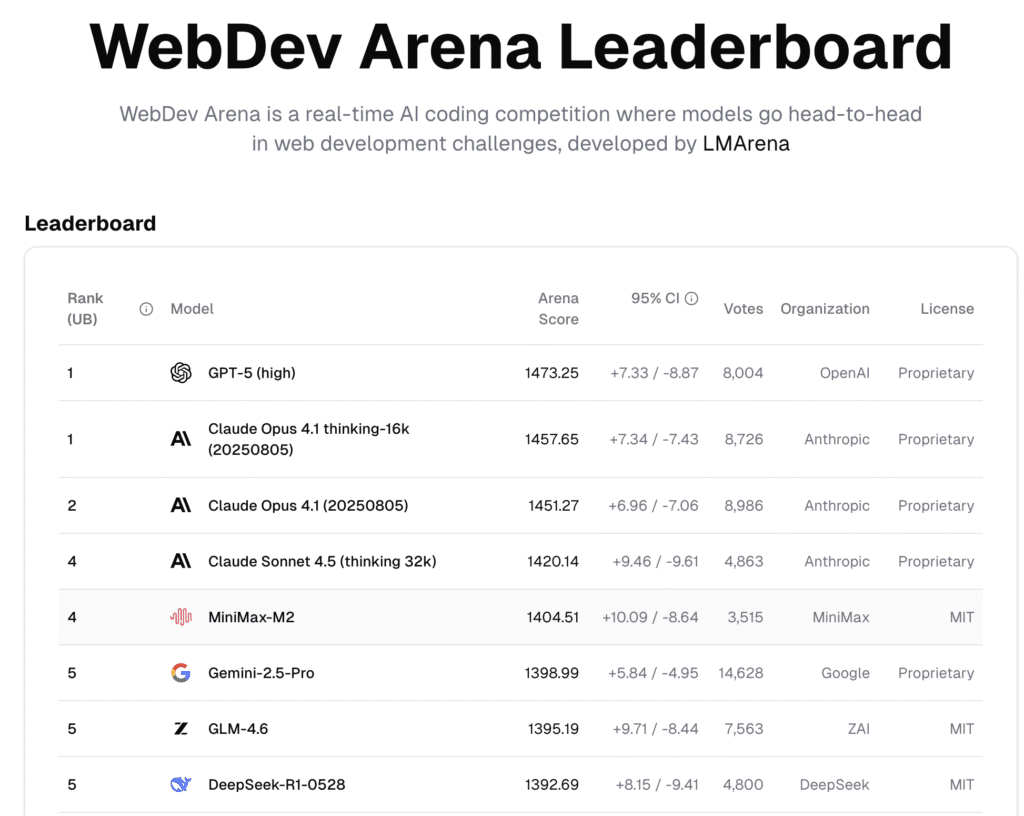Click the License column header

pyautogui.click(x=947, y=309)
